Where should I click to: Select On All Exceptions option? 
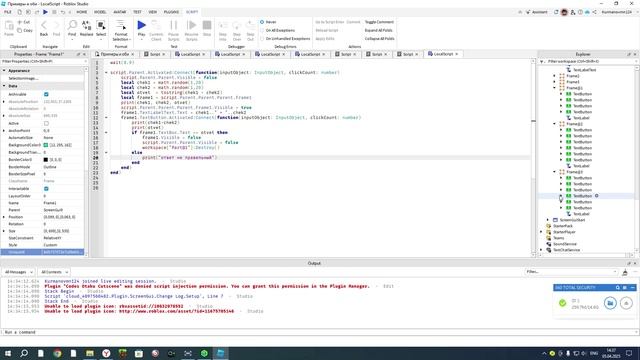click(x=262, y=30)
